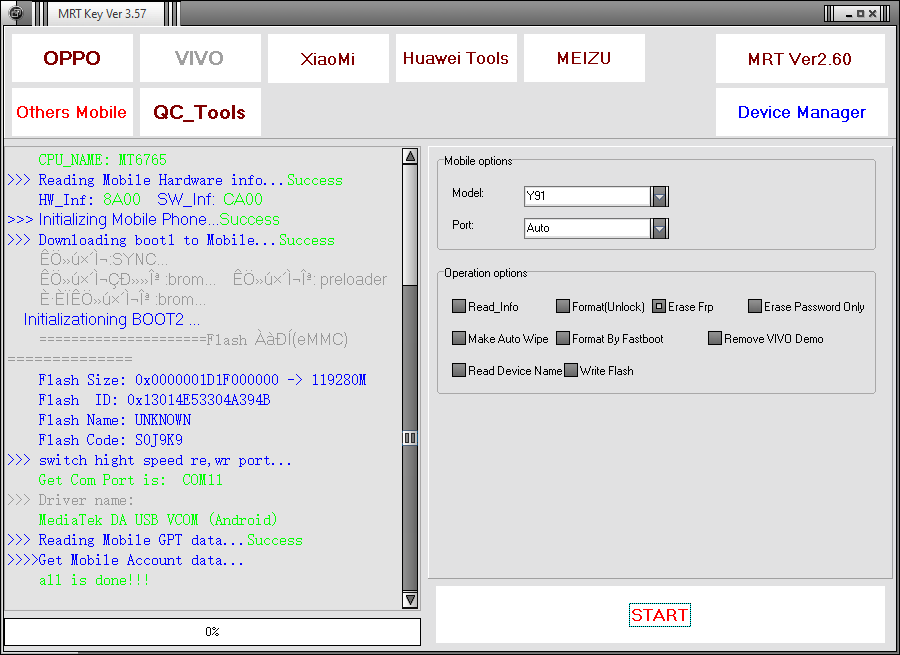Click the log scrollbar thumb grip
The image size is (900, 655).
tap(410, 438)
